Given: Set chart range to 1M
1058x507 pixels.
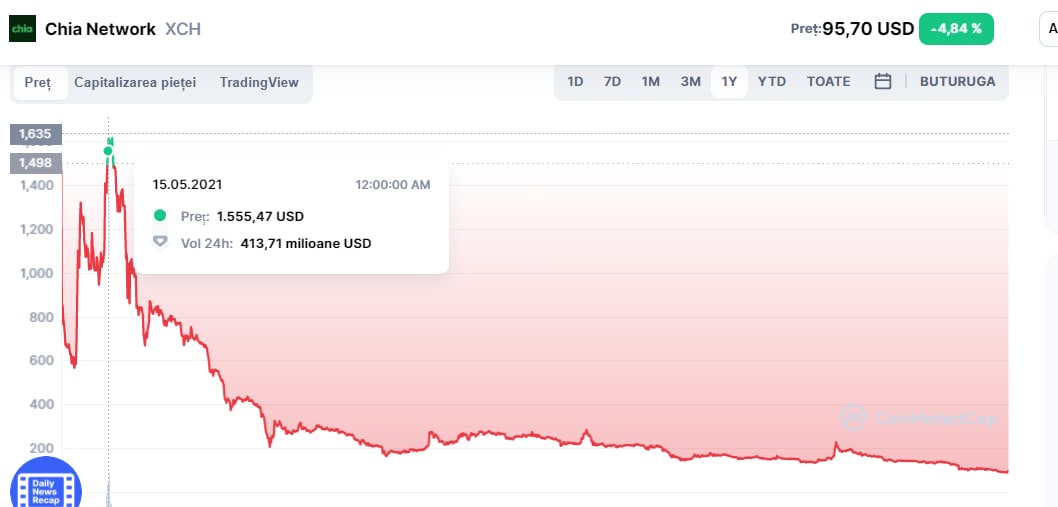Looking at the screenshot, I should [650, 82].
